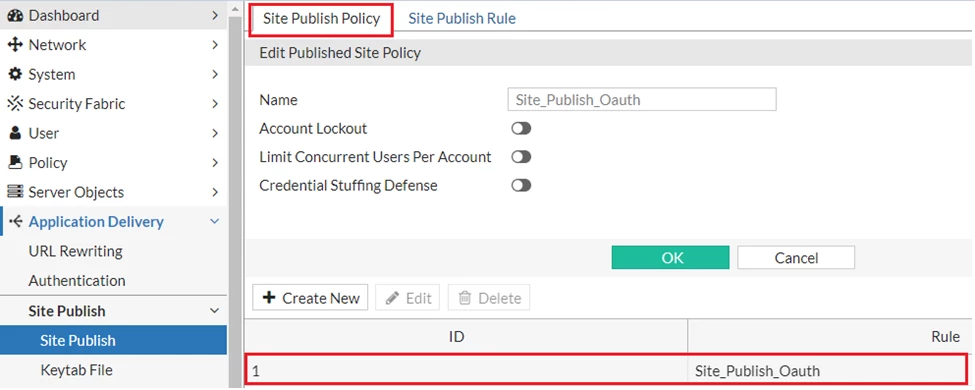Click the System gear icon
The image size is (975, 390).
tap(15, 75)
